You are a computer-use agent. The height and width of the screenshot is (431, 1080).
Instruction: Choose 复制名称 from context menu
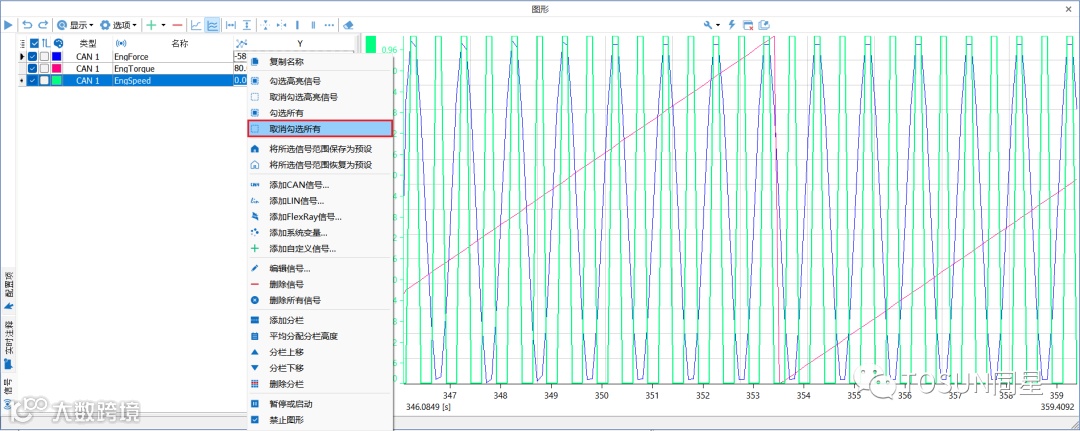coord(320,61)
